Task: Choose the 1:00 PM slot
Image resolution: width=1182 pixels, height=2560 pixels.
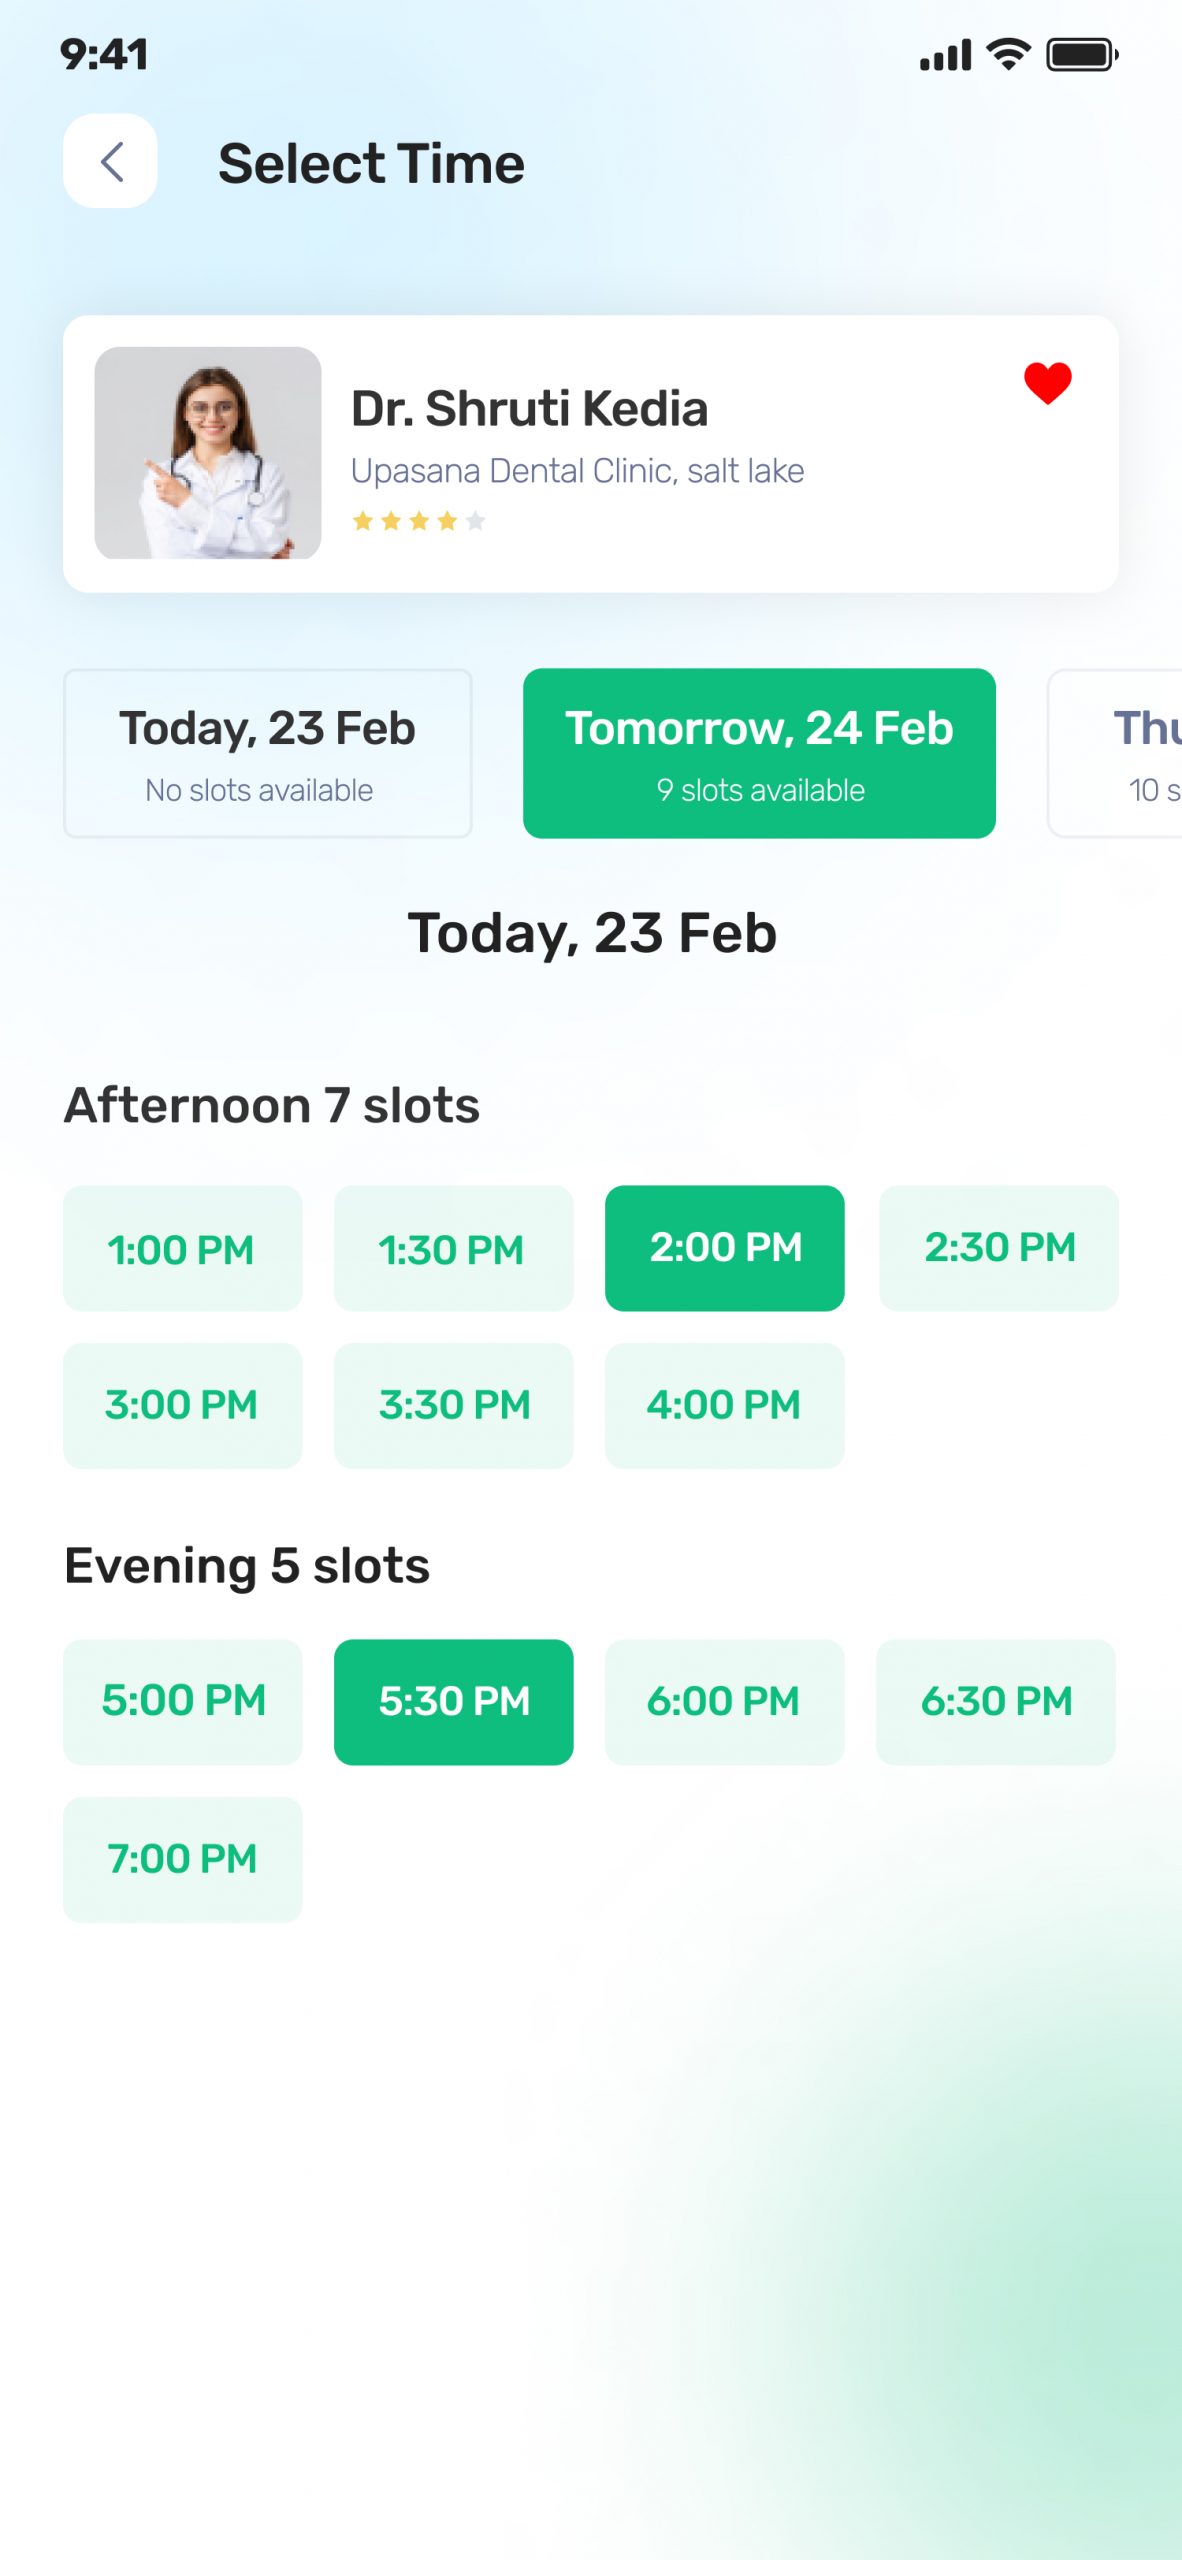Action: pyautogui.click(x=182, y=1248)
